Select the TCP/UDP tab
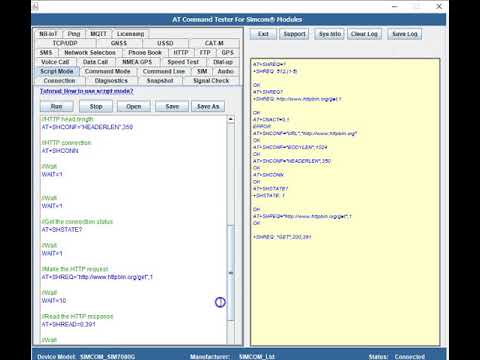This screenshot has height=360, width=480. pyautogui.click(x=65, y=43)
